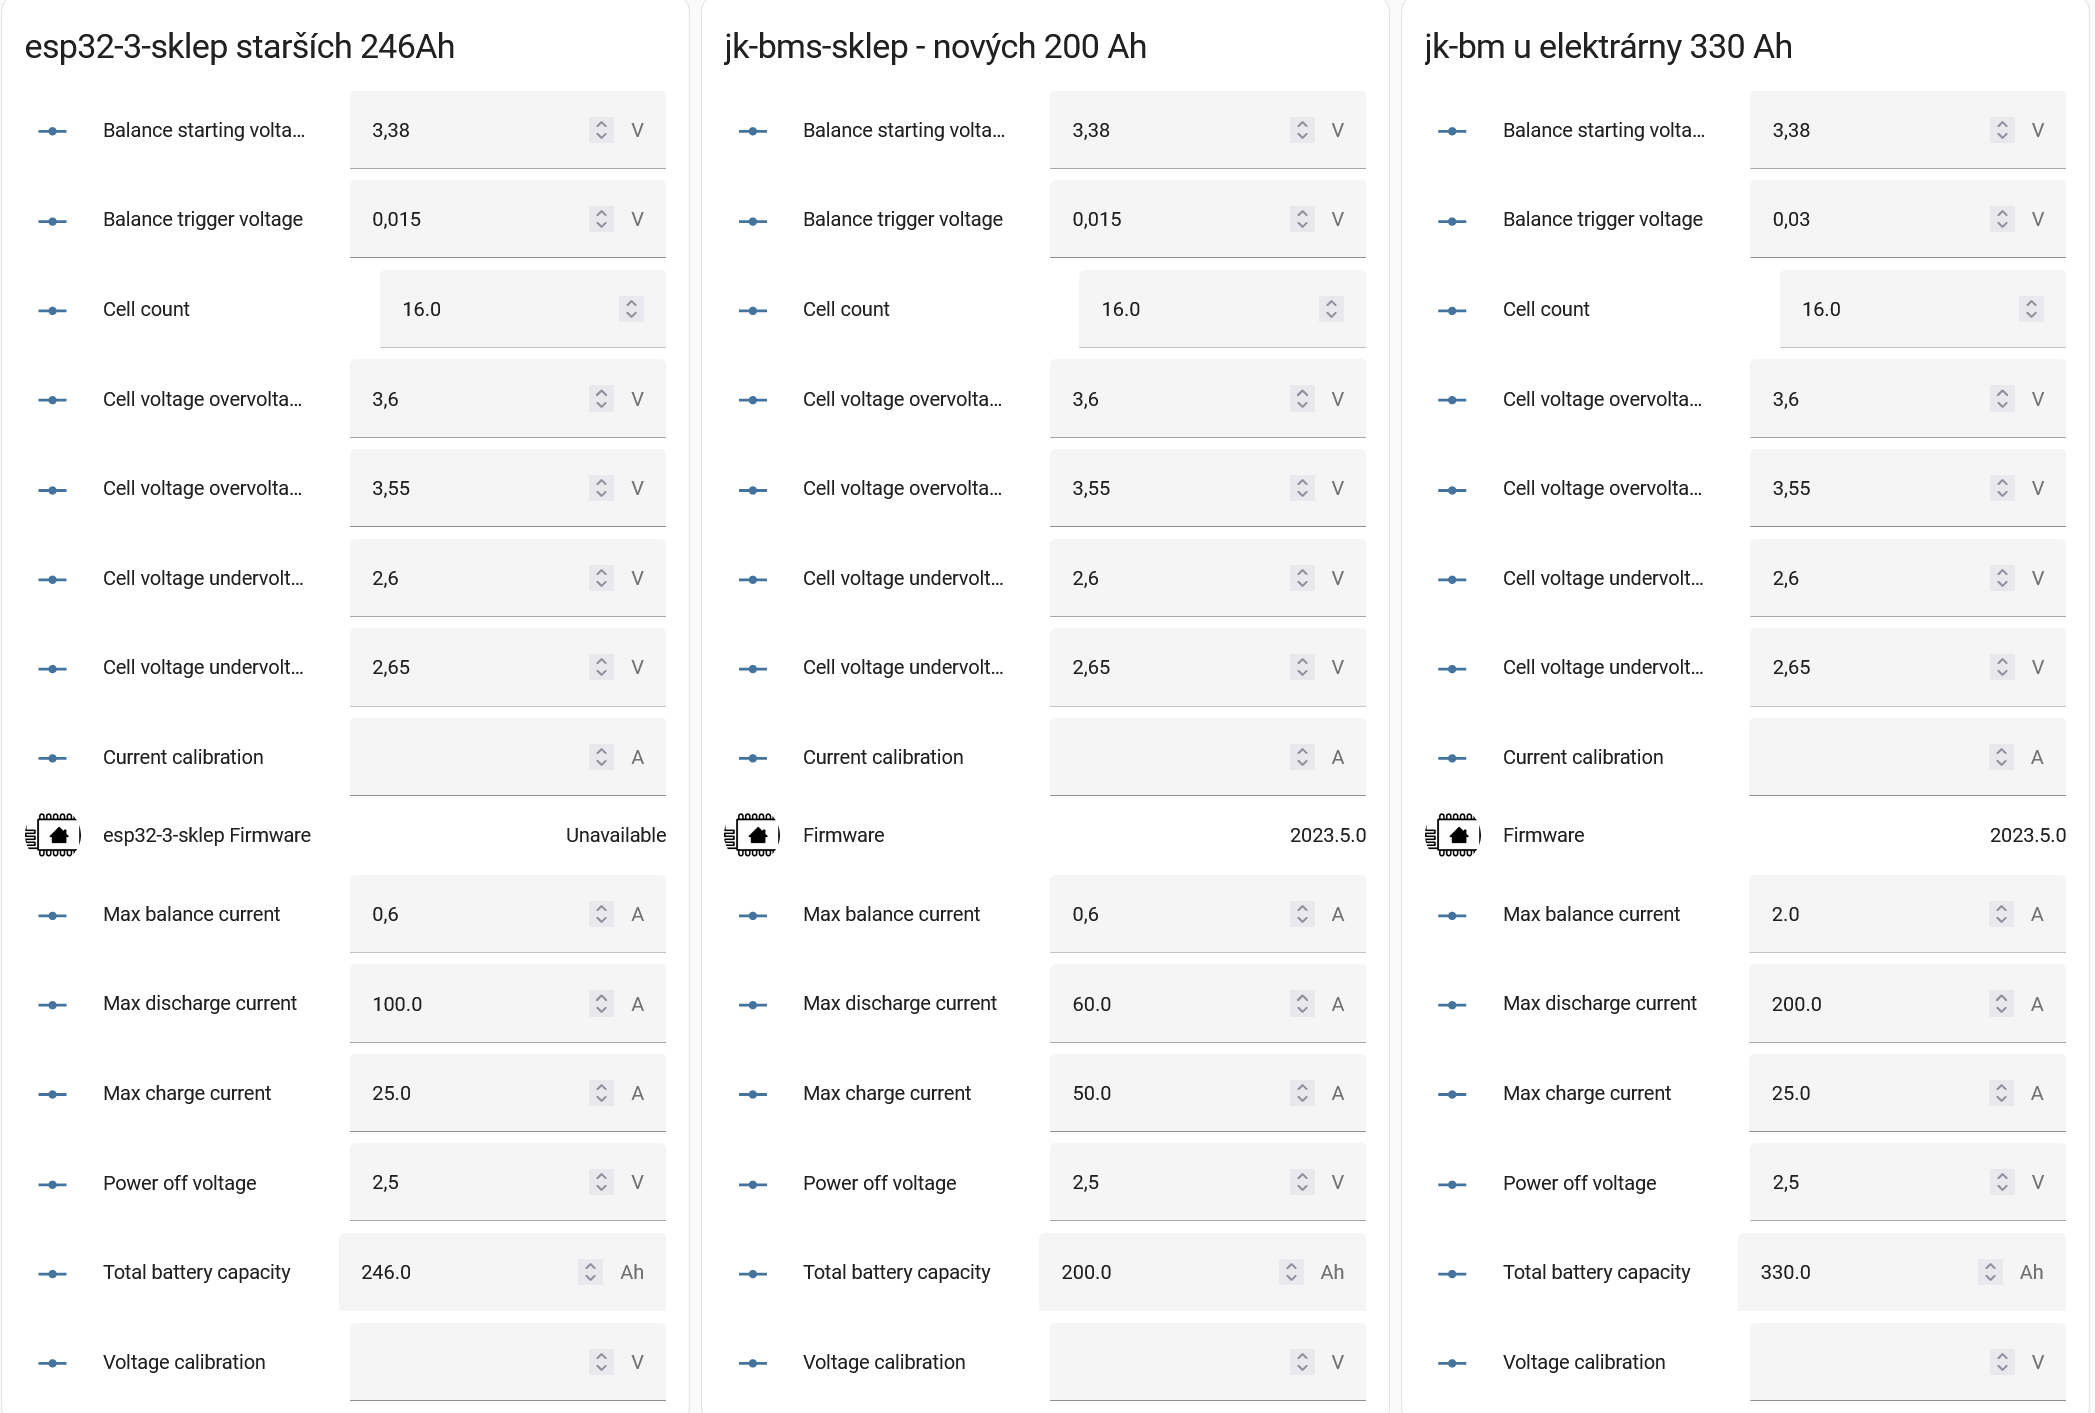Click slider icon beside Power off voltage in esp32-3-sklep card
Viewport: 2095px width, 1413px height.
point(52,1184)
